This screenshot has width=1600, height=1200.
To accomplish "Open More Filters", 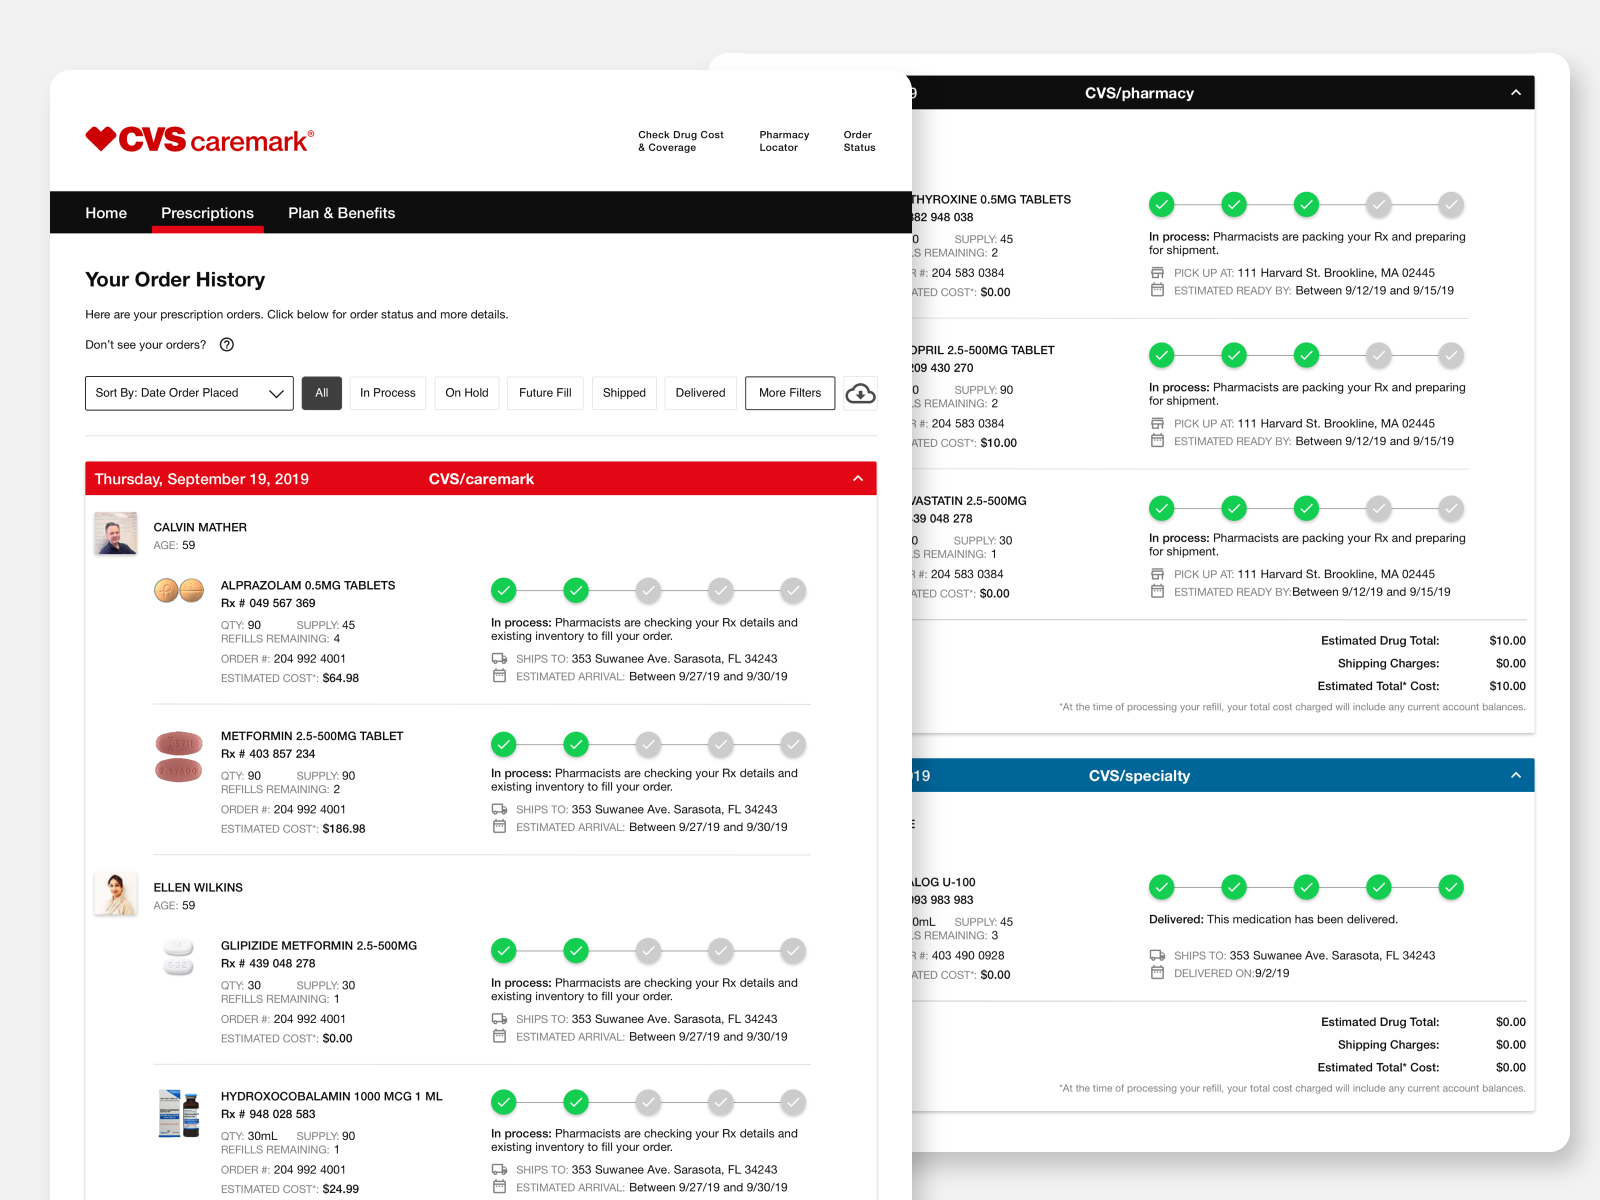I will [x=790, y=393].
